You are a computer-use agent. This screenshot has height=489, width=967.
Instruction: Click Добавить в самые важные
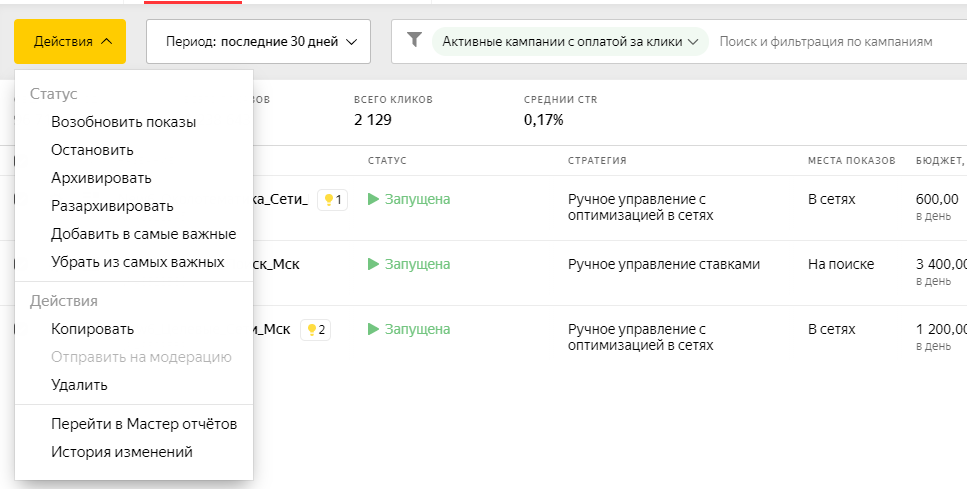pos(143,234)
